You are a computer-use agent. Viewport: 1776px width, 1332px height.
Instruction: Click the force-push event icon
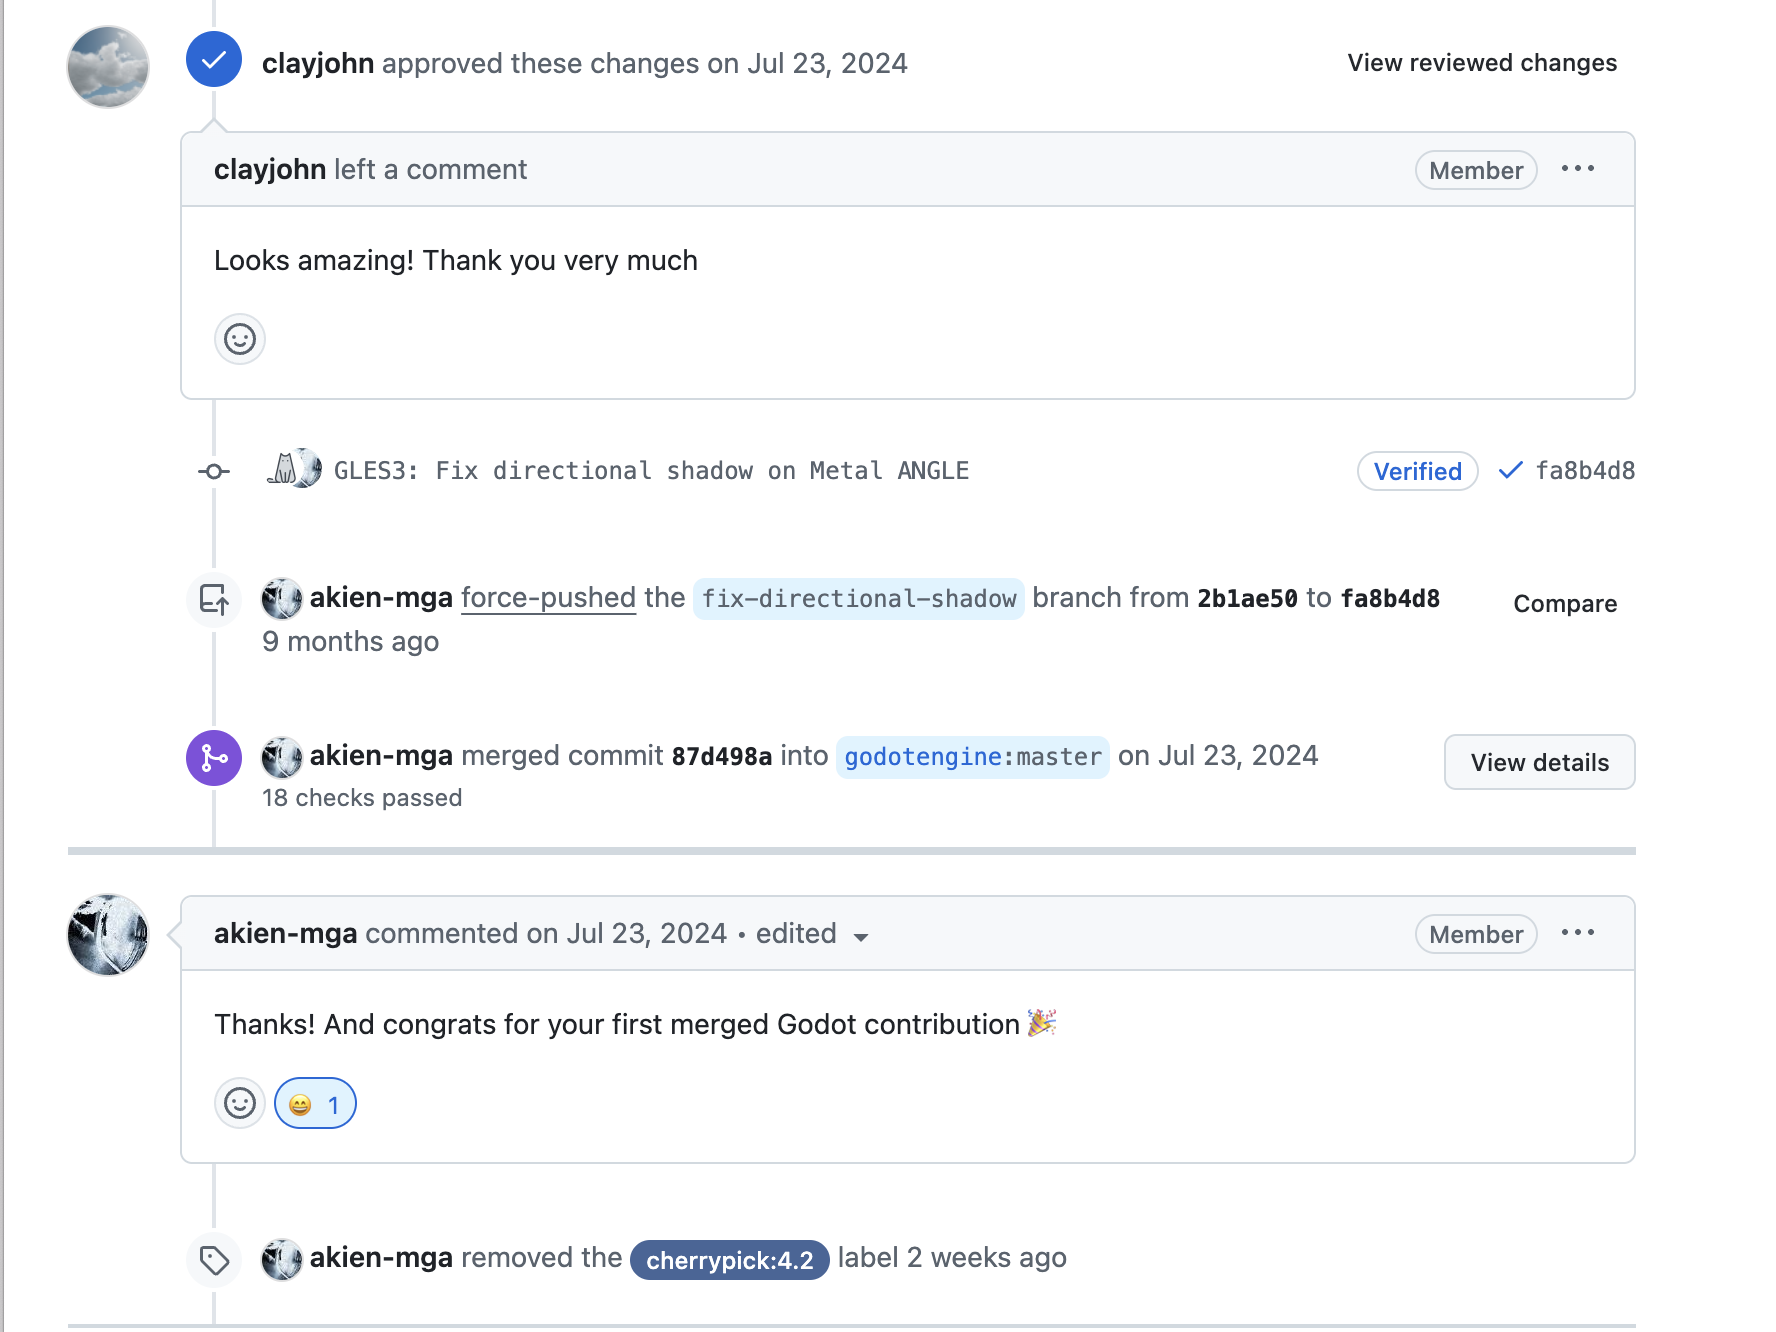pos(213,600)
